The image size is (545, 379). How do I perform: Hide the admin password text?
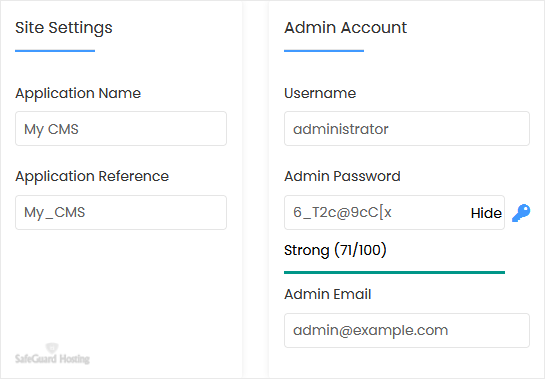pyautogui.click(x=486, y=213)
